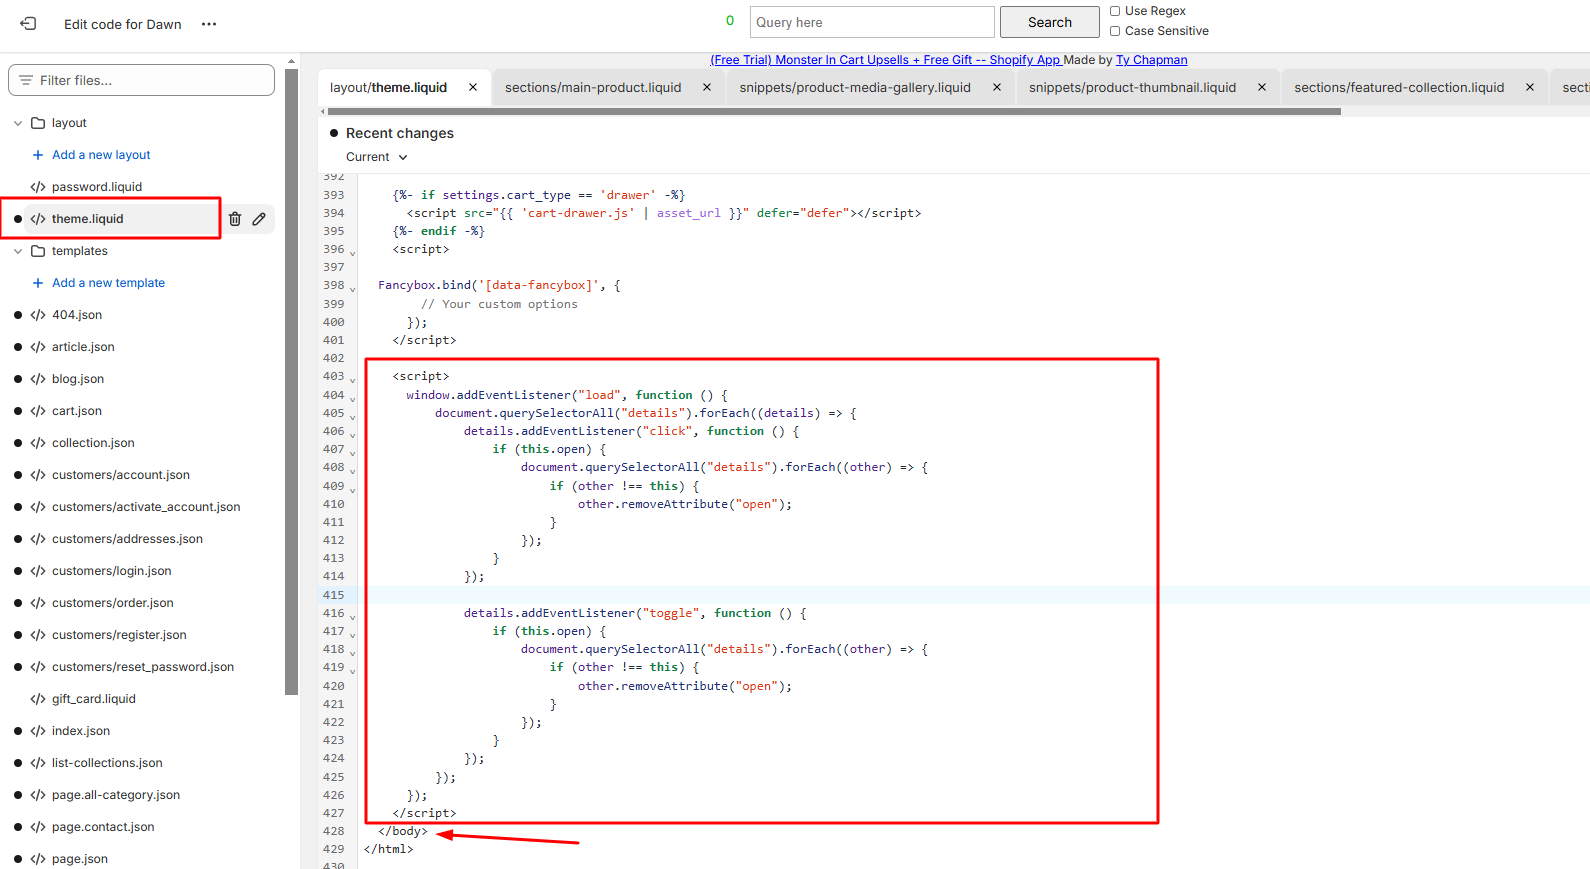This screenshot has height=869, width=1590.
Task: Collapse the layout folder chevron
Action: [18, 123]
